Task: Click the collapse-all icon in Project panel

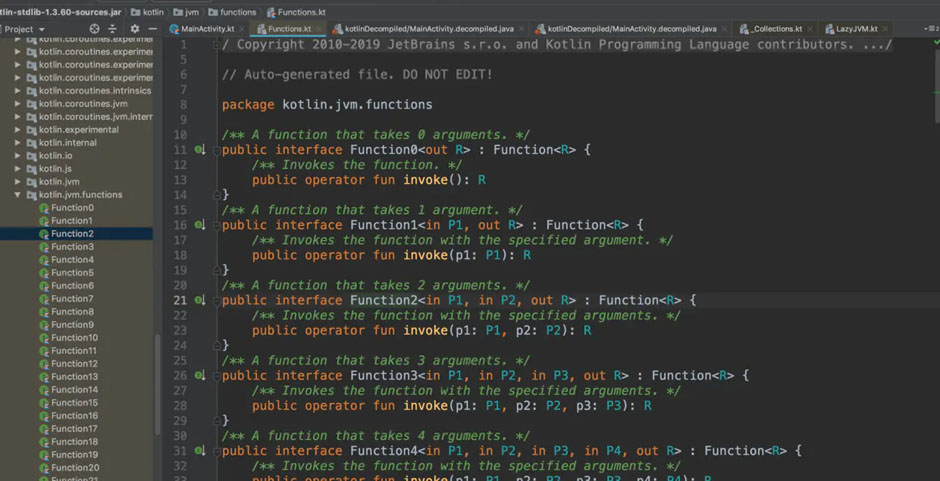Action: tap(114, 29)
